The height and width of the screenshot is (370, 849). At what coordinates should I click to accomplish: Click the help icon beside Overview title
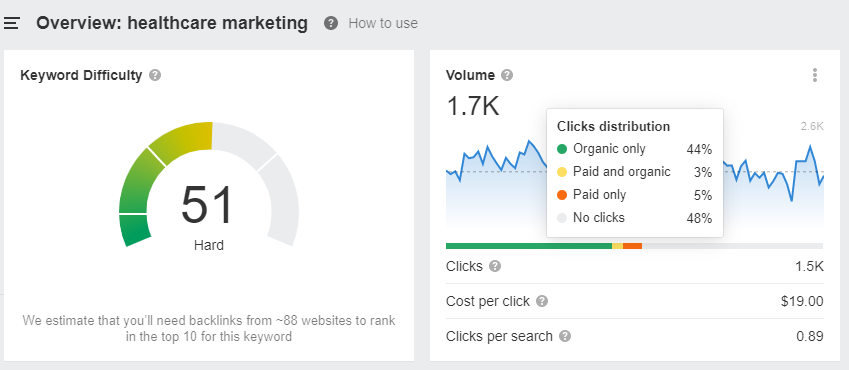tap(331, 23)
